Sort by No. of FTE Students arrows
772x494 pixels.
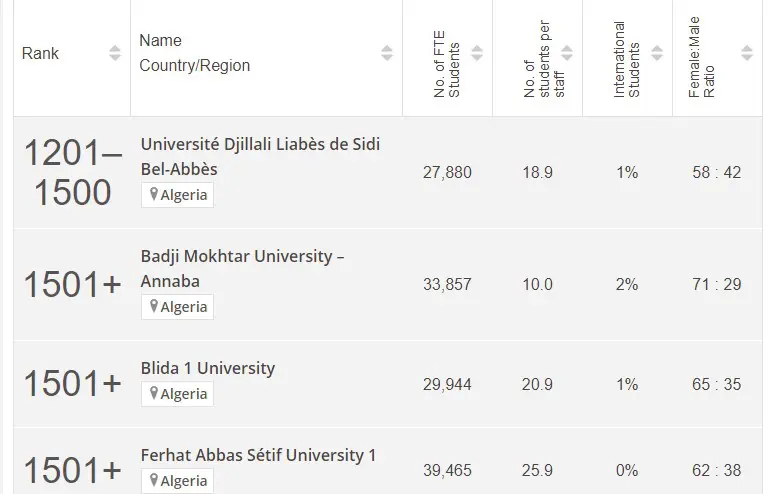pos(477,53)
